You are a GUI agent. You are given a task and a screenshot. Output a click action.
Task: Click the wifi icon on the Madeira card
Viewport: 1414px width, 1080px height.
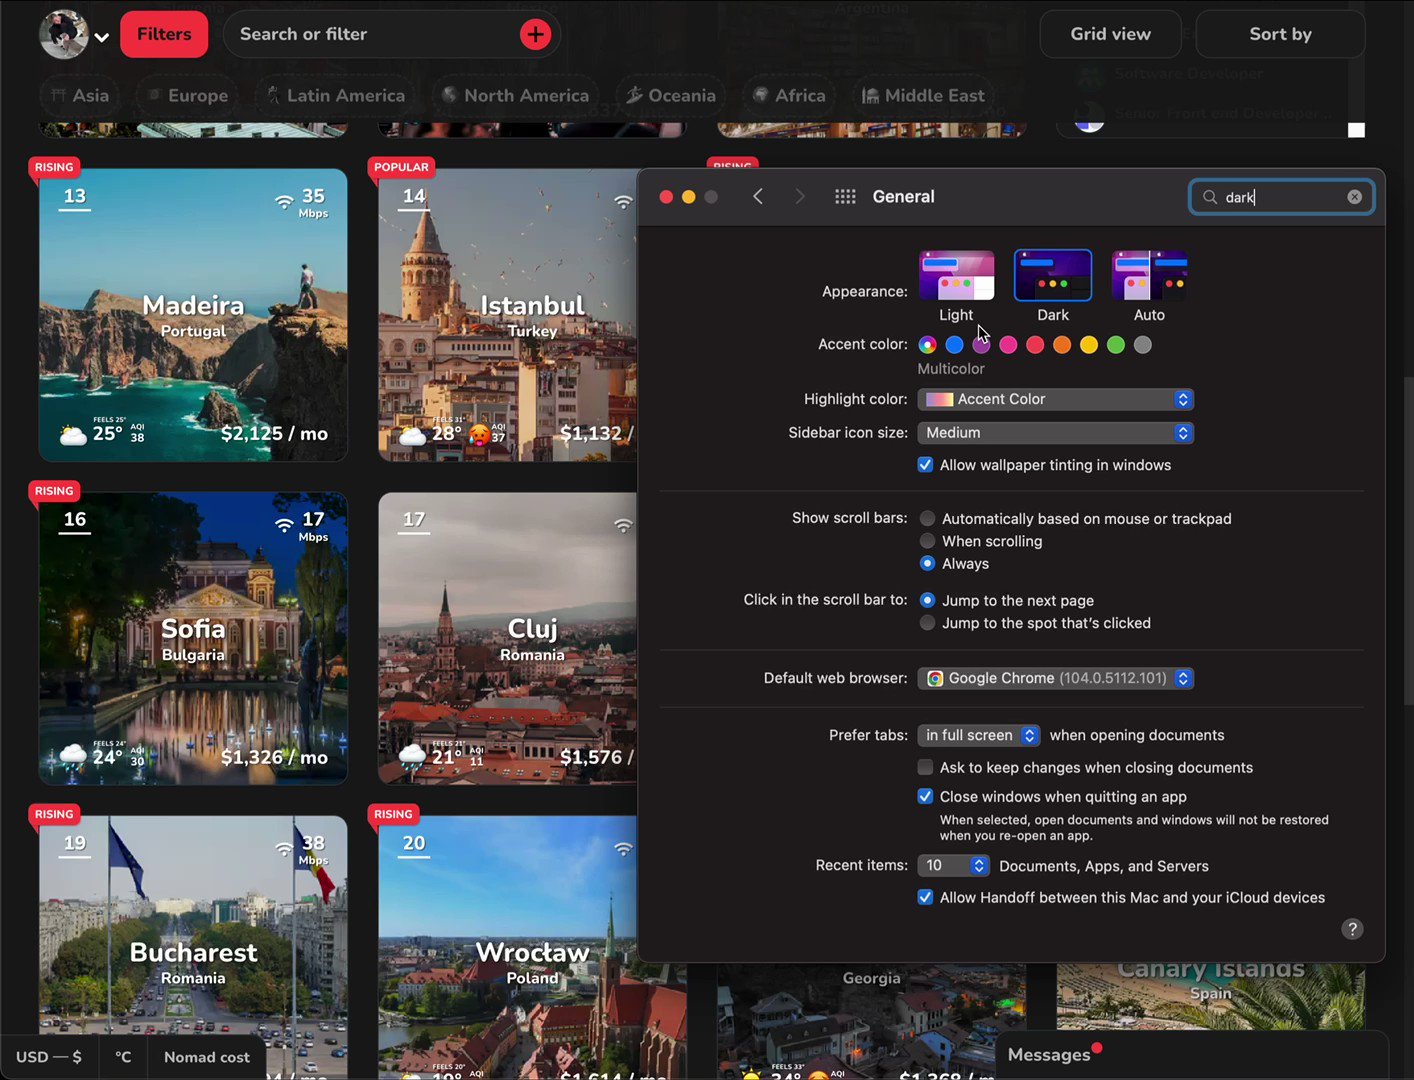click(x=284, y=201)
